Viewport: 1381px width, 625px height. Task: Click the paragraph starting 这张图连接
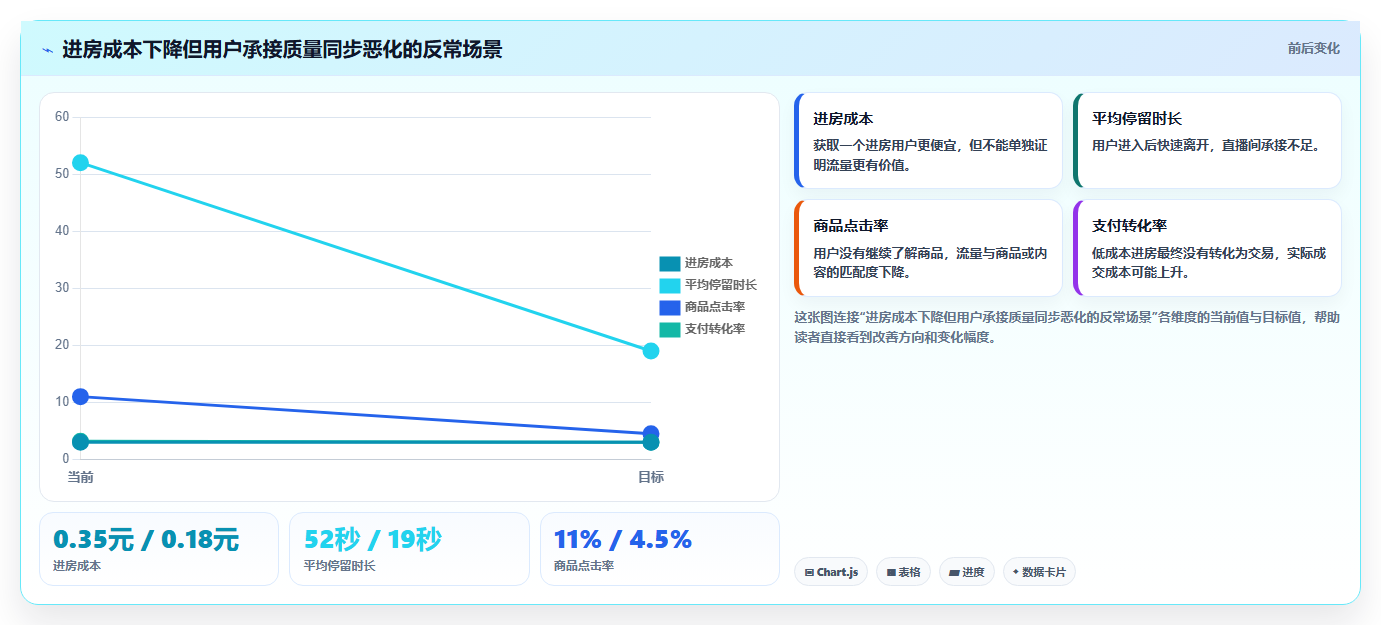(x=1067, y=327)
